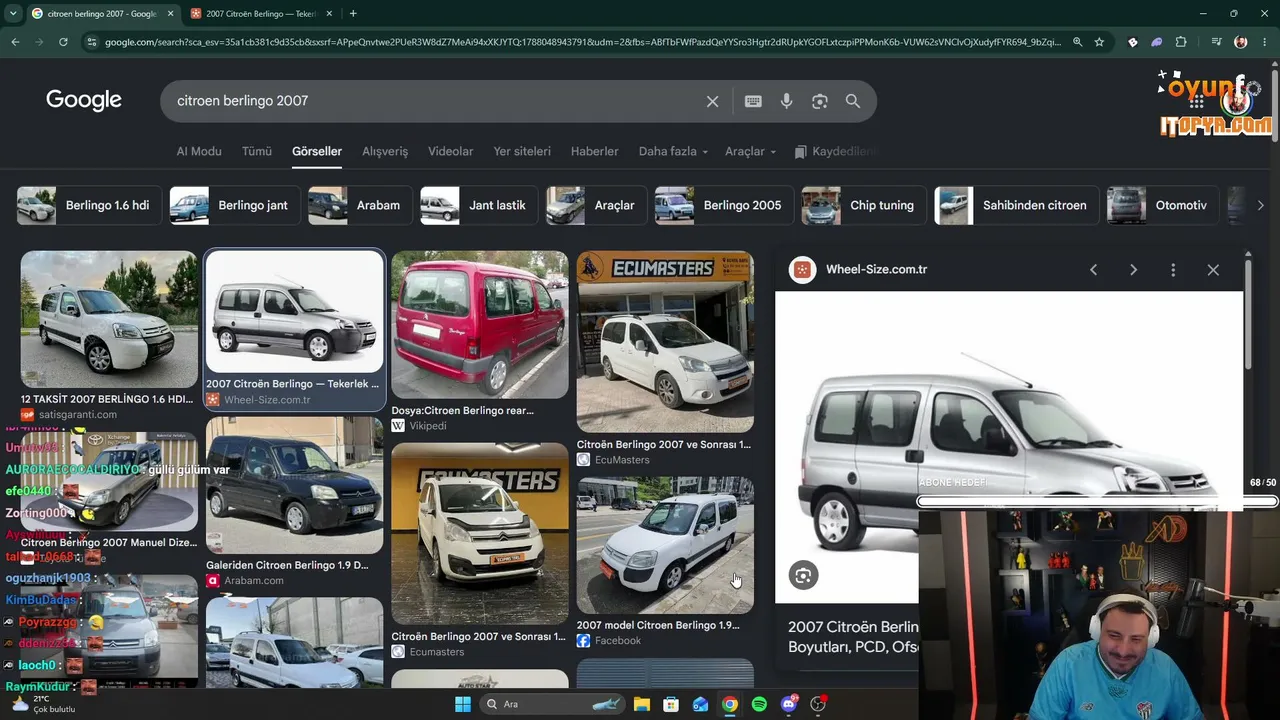The image size is (1280, 720).
Task: Open a new browser tab
Action: tap(353, 14)
